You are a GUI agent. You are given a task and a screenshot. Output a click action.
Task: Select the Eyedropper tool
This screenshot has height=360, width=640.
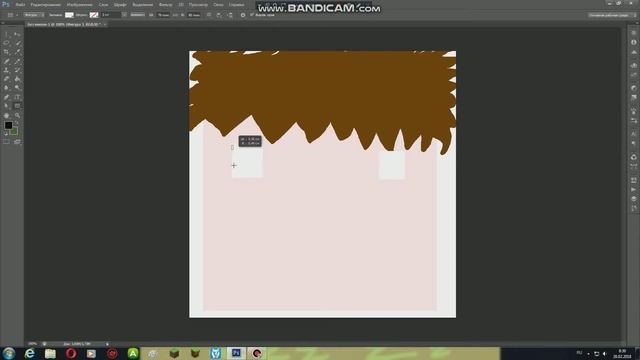tap(17, 52)
